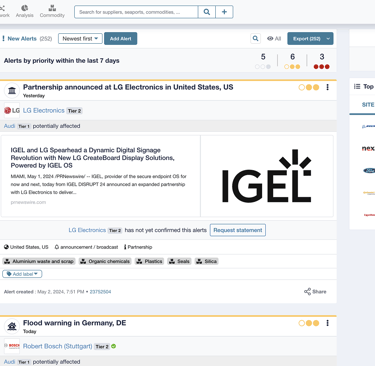Open the three-dot menu on Flood warning alert
The width and height of the screenshot is (375, 366).
pyautogui.click(x=328, y=323)
